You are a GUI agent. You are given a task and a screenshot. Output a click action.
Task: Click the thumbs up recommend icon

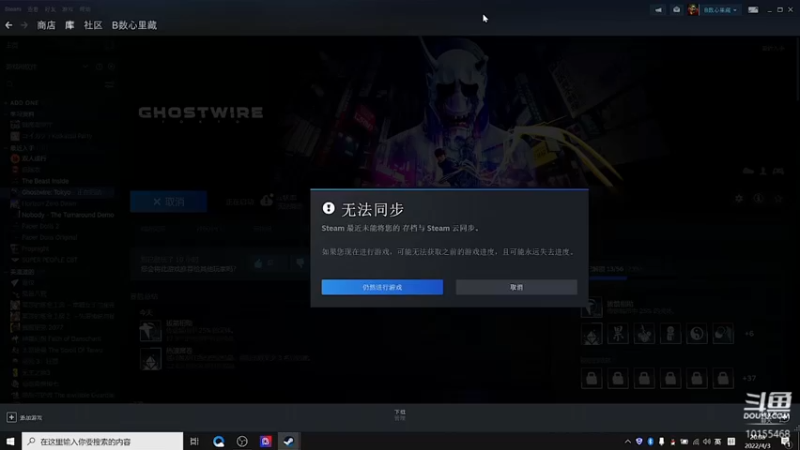tap(258, 263)
